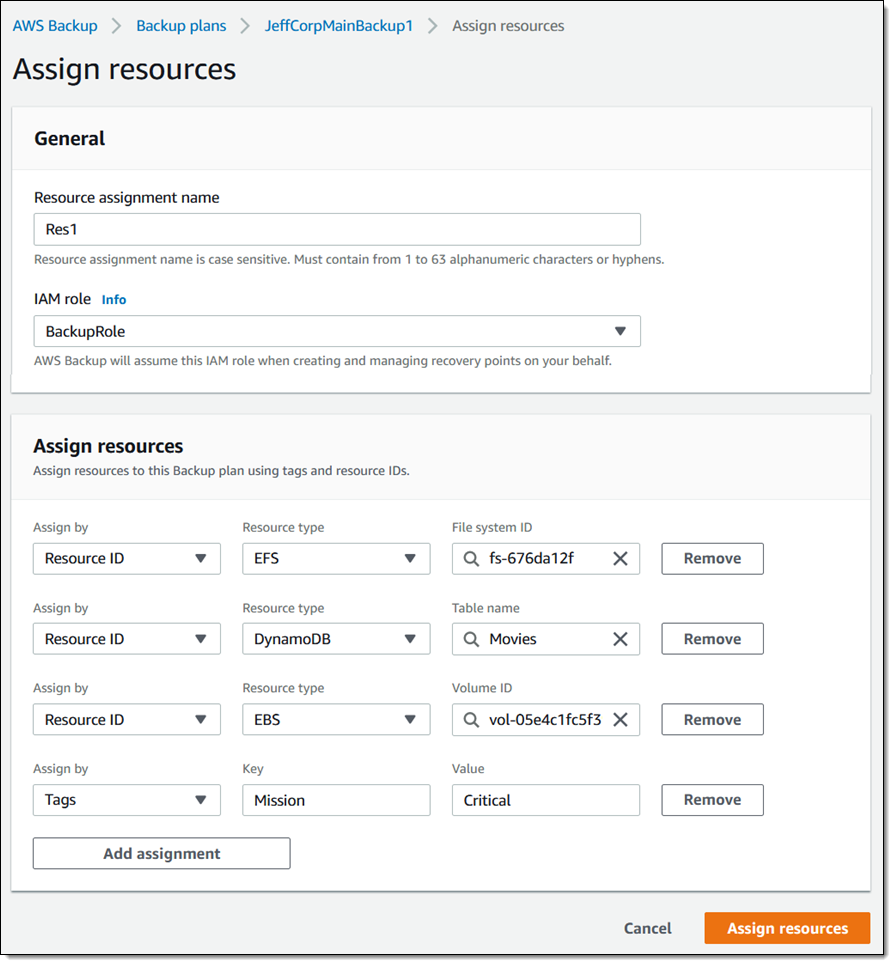Screen dimensions: 894x965
Task: Cancel the resource assignment
Action: 647,928
